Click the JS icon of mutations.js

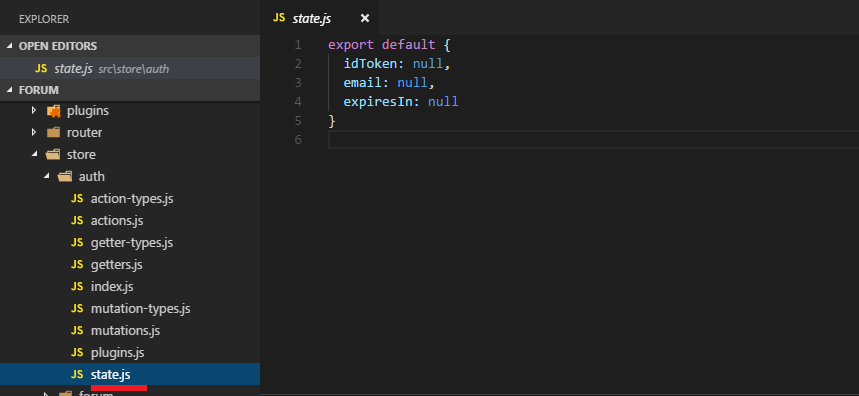point(77,331)
